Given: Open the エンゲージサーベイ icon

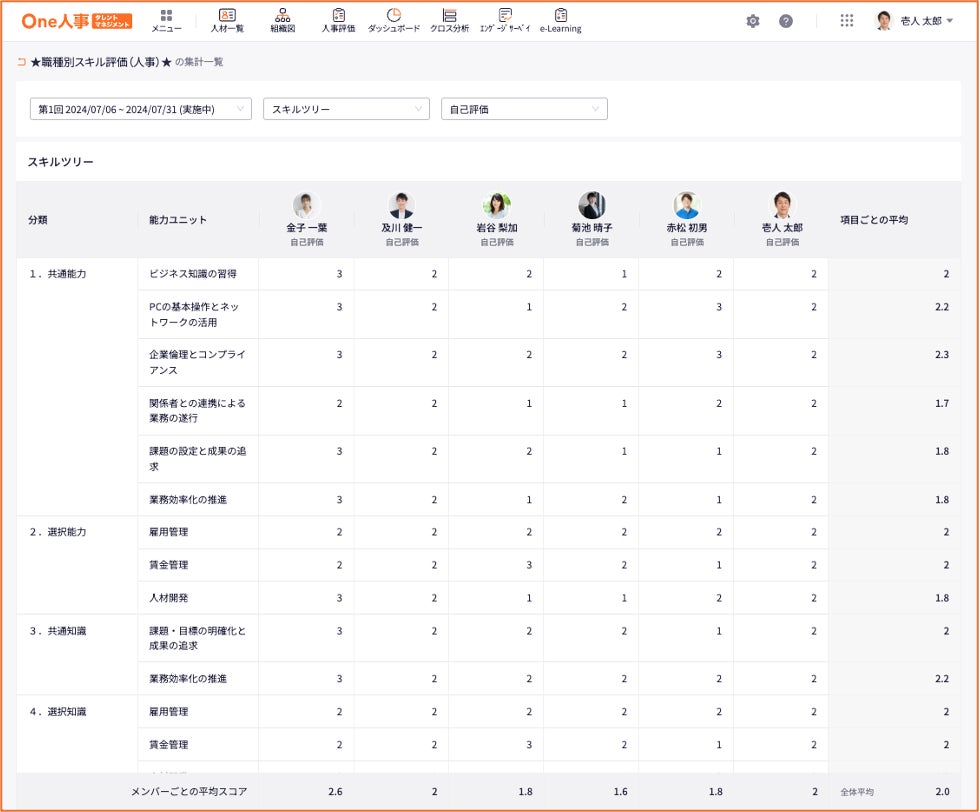Looking at the screenshot, I should click(505, 21).
